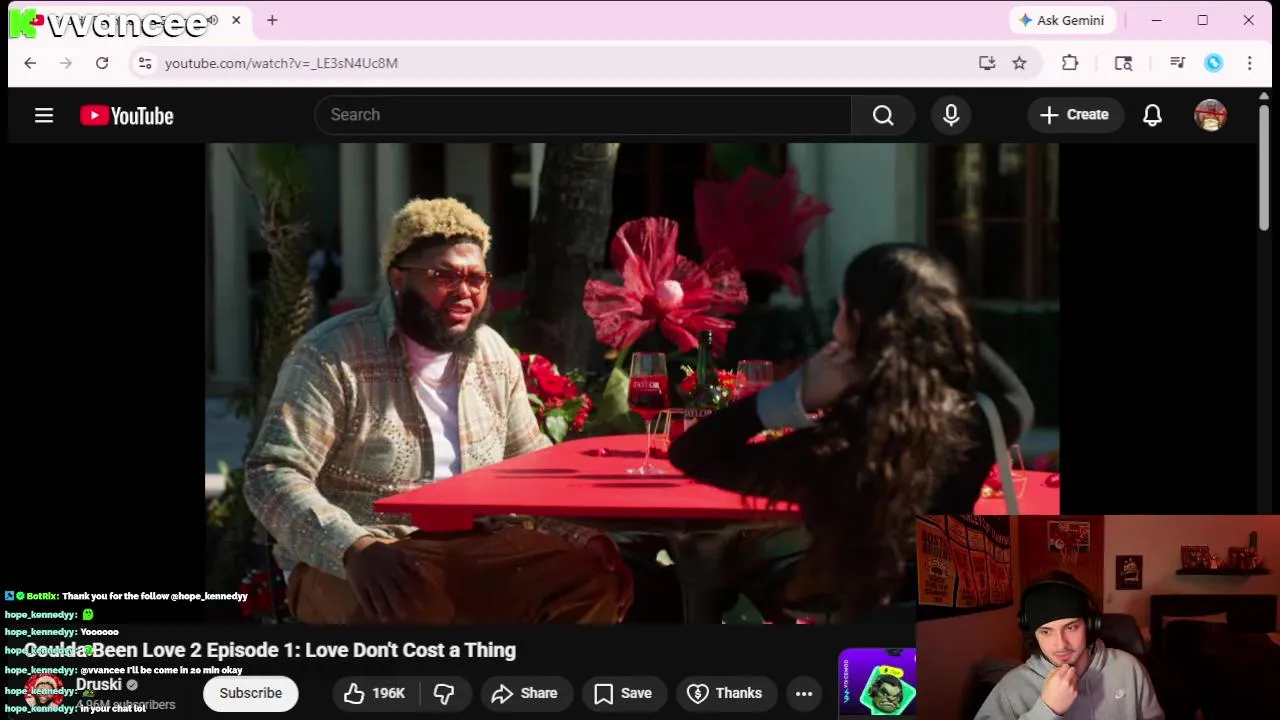Dislike the video
Image resolution: width=1280 pixels, height=720 pixels.
(444, 693)
